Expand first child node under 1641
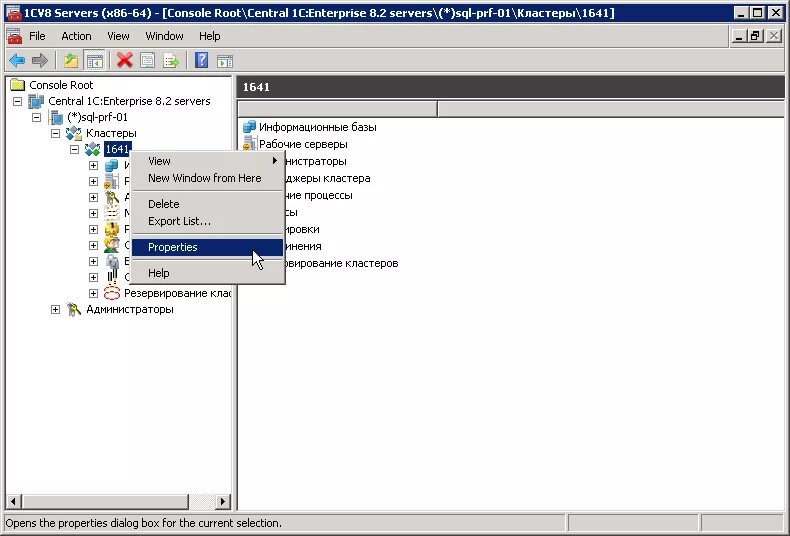 (93, 165)
